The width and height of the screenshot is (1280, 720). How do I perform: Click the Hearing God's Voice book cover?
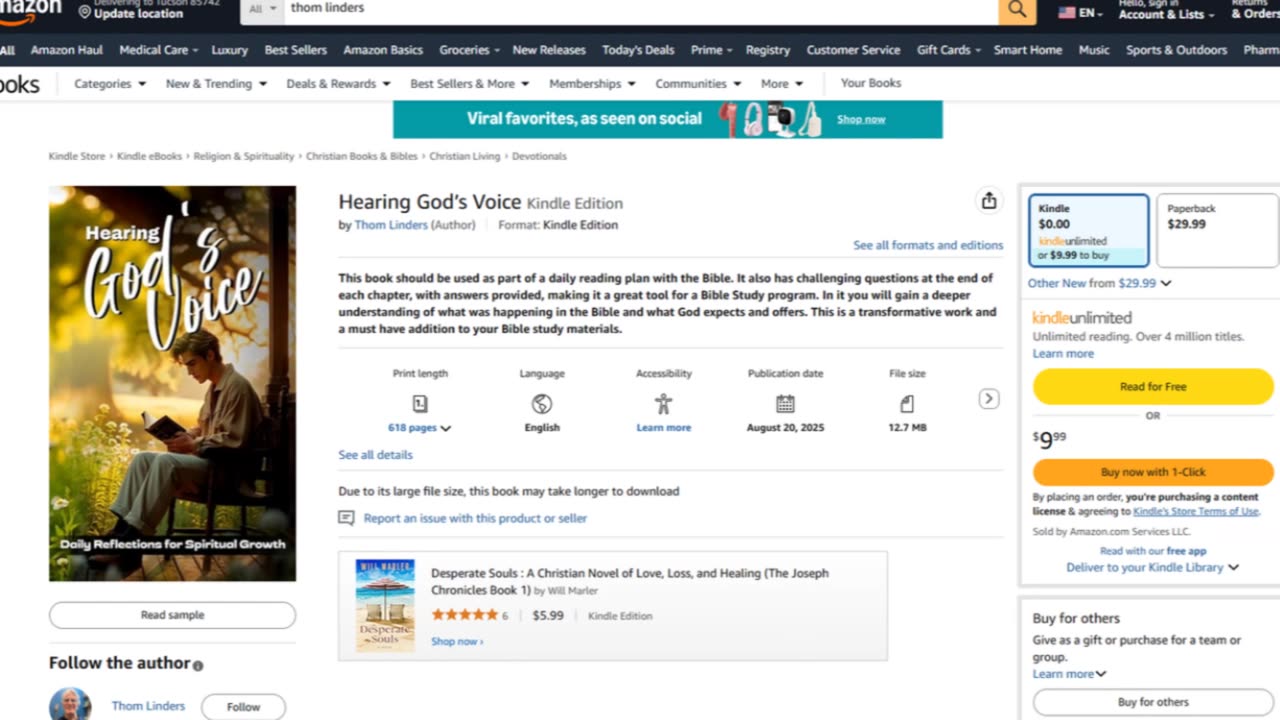point(172,383)
